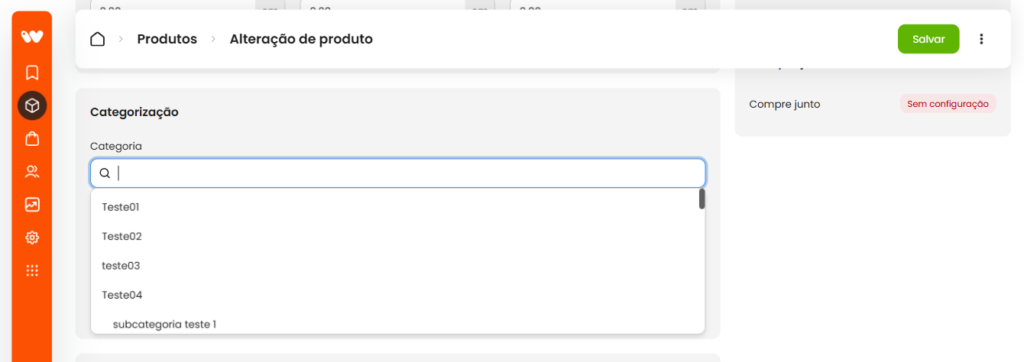Open the bookmark icon in the sidebar
The height and width of the screenshot is (362, 1024).
point(32,72)
